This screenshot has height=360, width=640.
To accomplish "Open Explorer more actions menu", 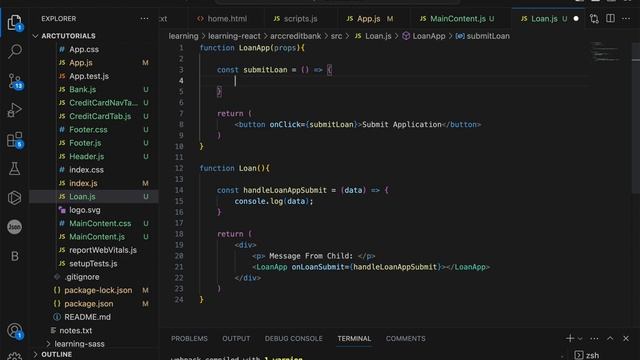I will [x=144, y=19].
